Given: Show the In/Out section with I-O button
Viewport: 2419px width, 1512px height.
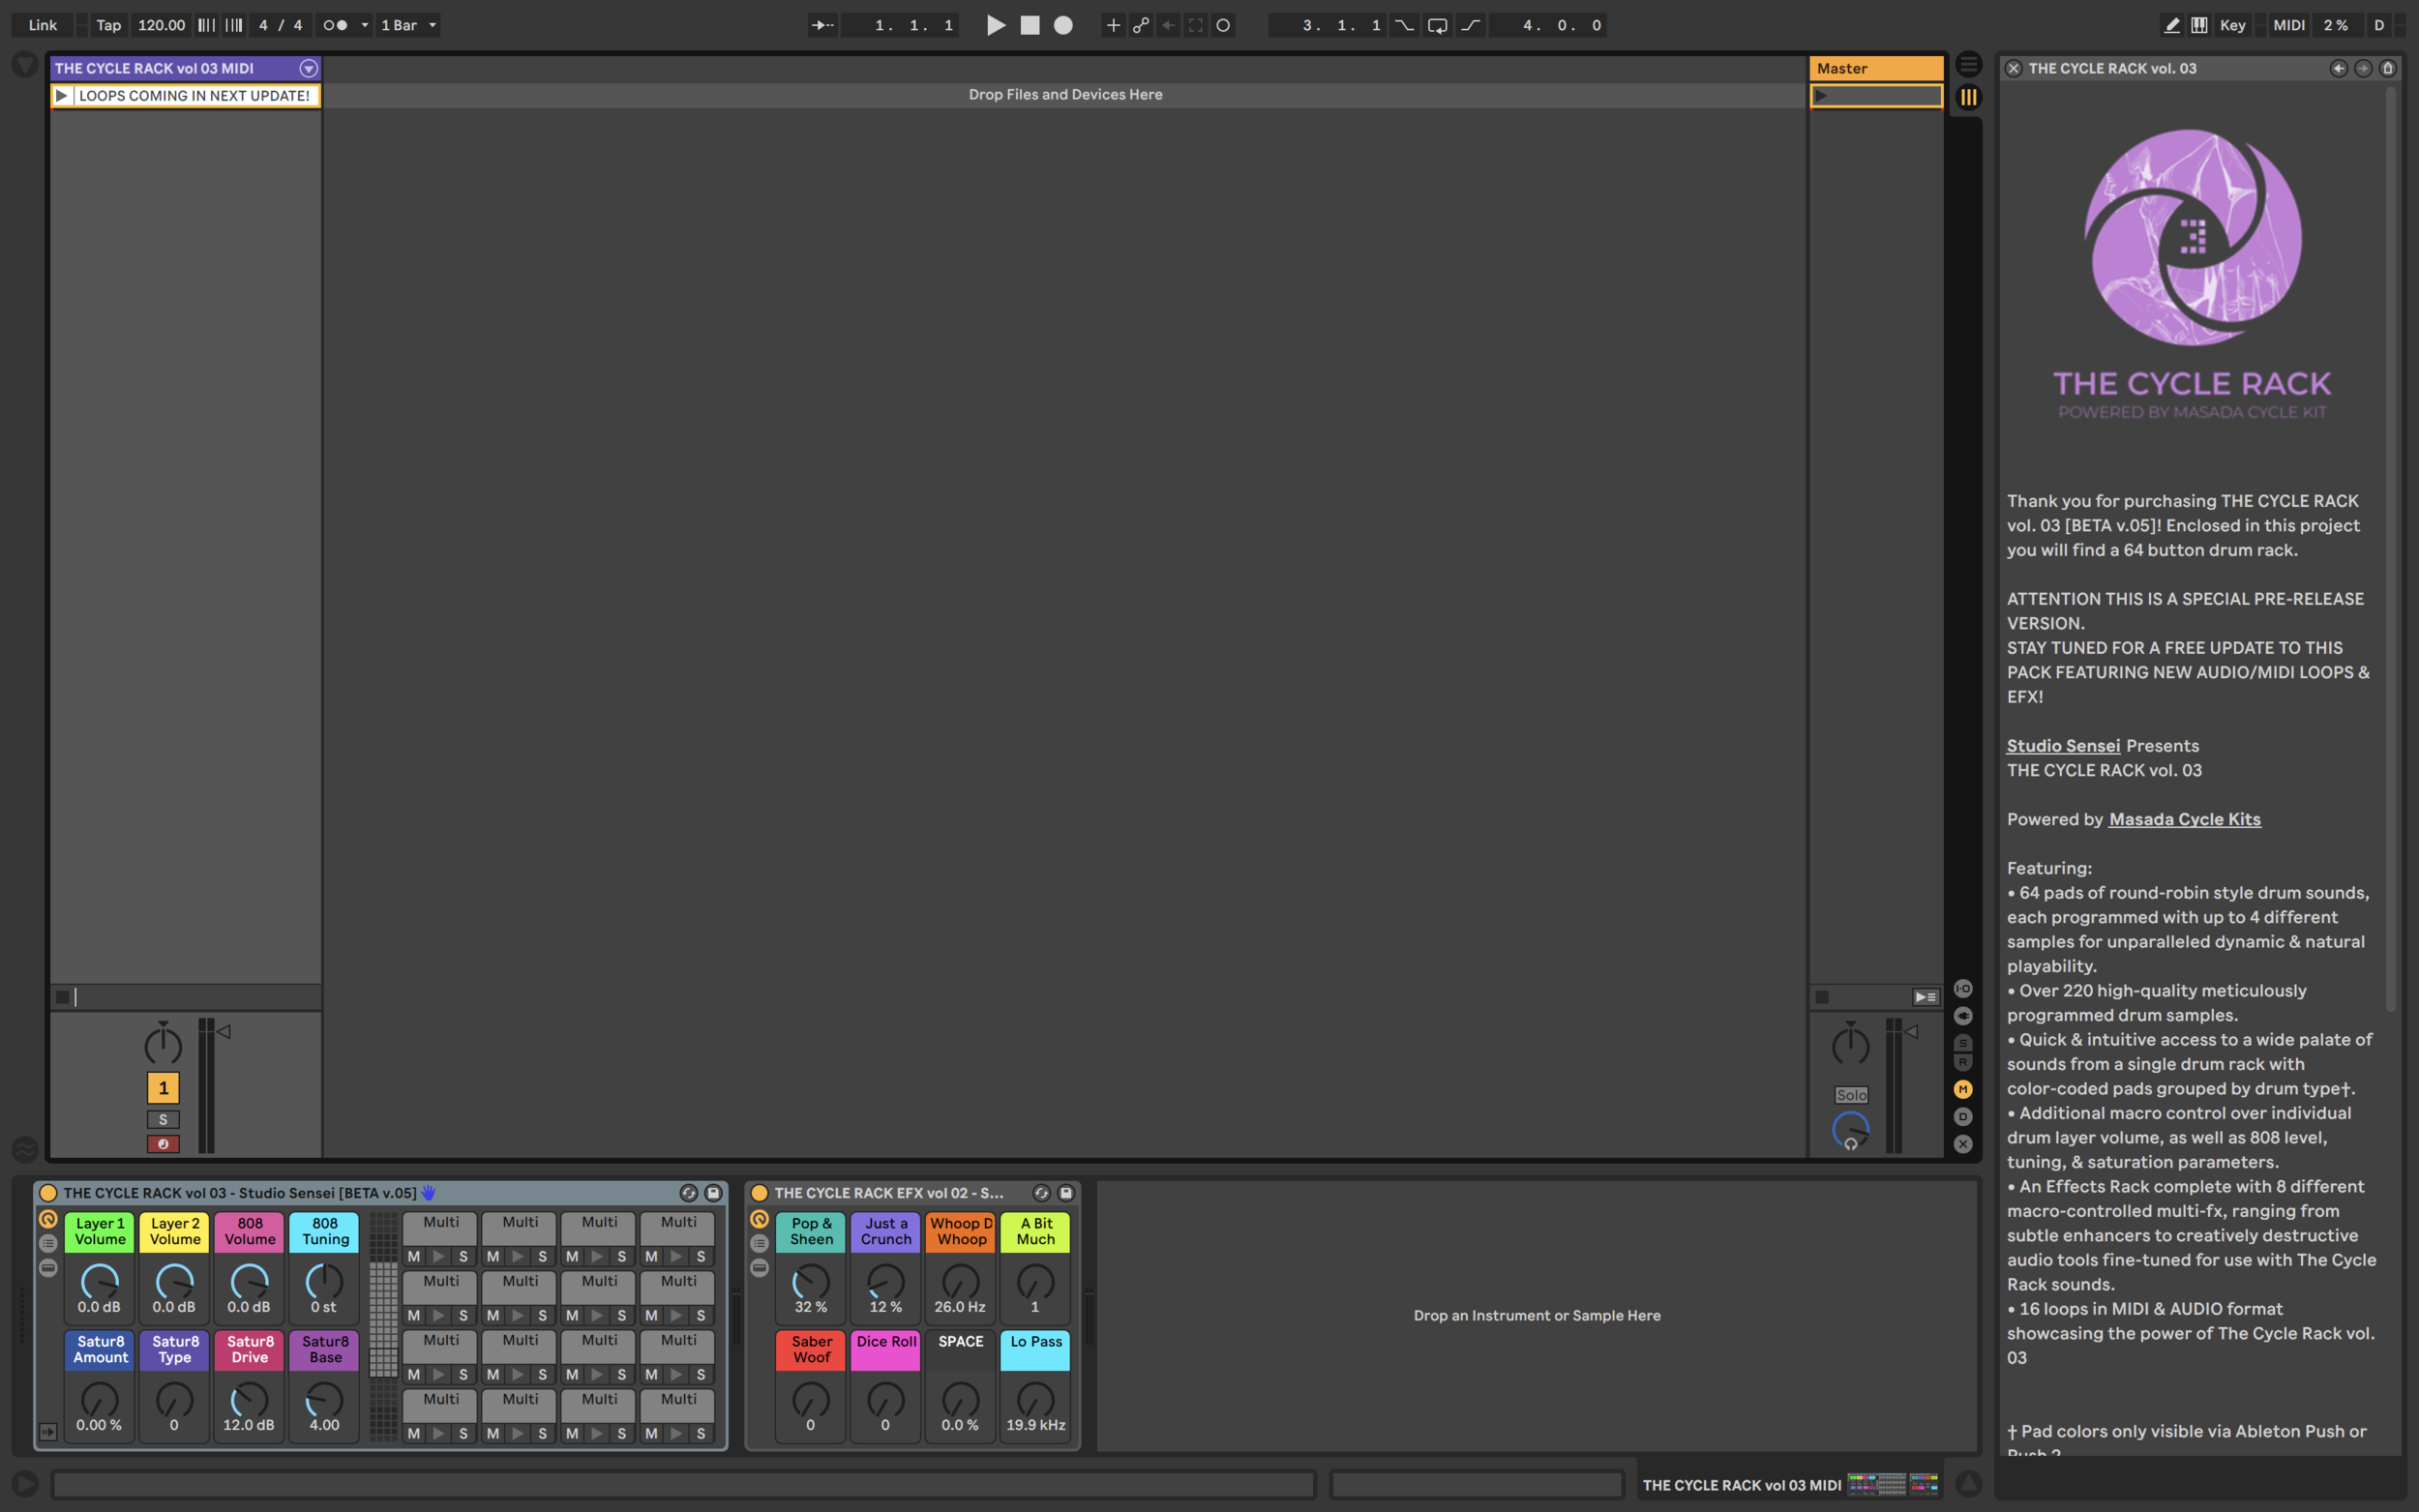Looking at the screenshot, I should click(1963, 989).
